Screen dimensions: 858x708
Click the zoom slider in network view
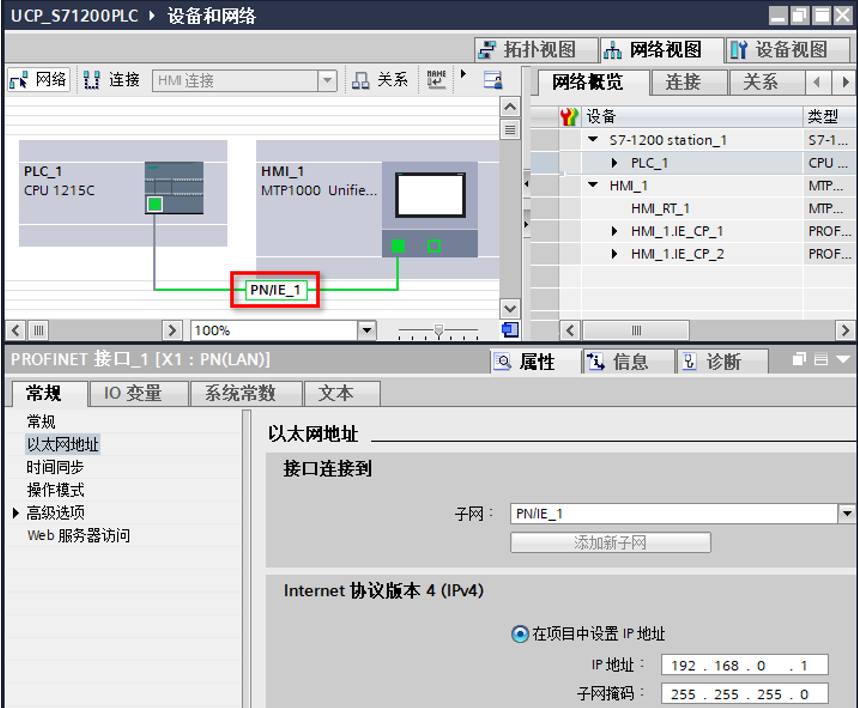(437, 330)
